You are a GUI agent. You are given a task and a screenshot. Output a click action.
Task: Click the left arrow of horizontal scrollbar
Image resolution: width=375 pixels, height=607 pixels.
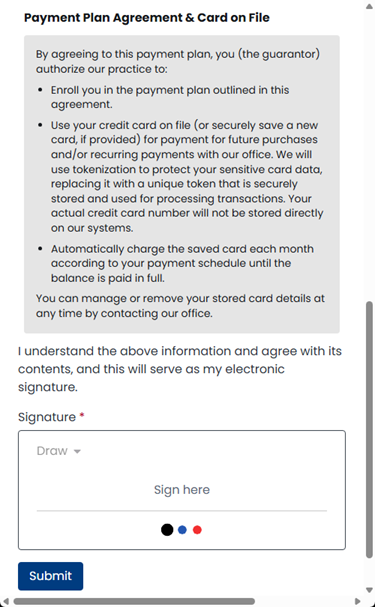point(5,602)
